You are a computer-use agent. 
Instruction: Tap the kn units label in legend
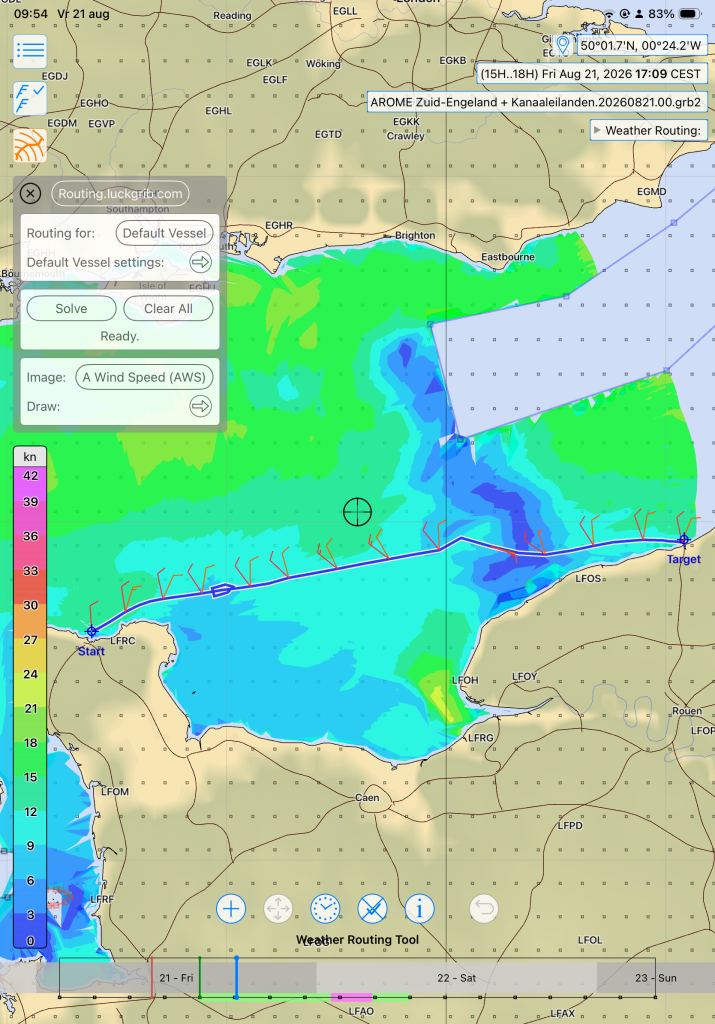[x=30, y=456]
